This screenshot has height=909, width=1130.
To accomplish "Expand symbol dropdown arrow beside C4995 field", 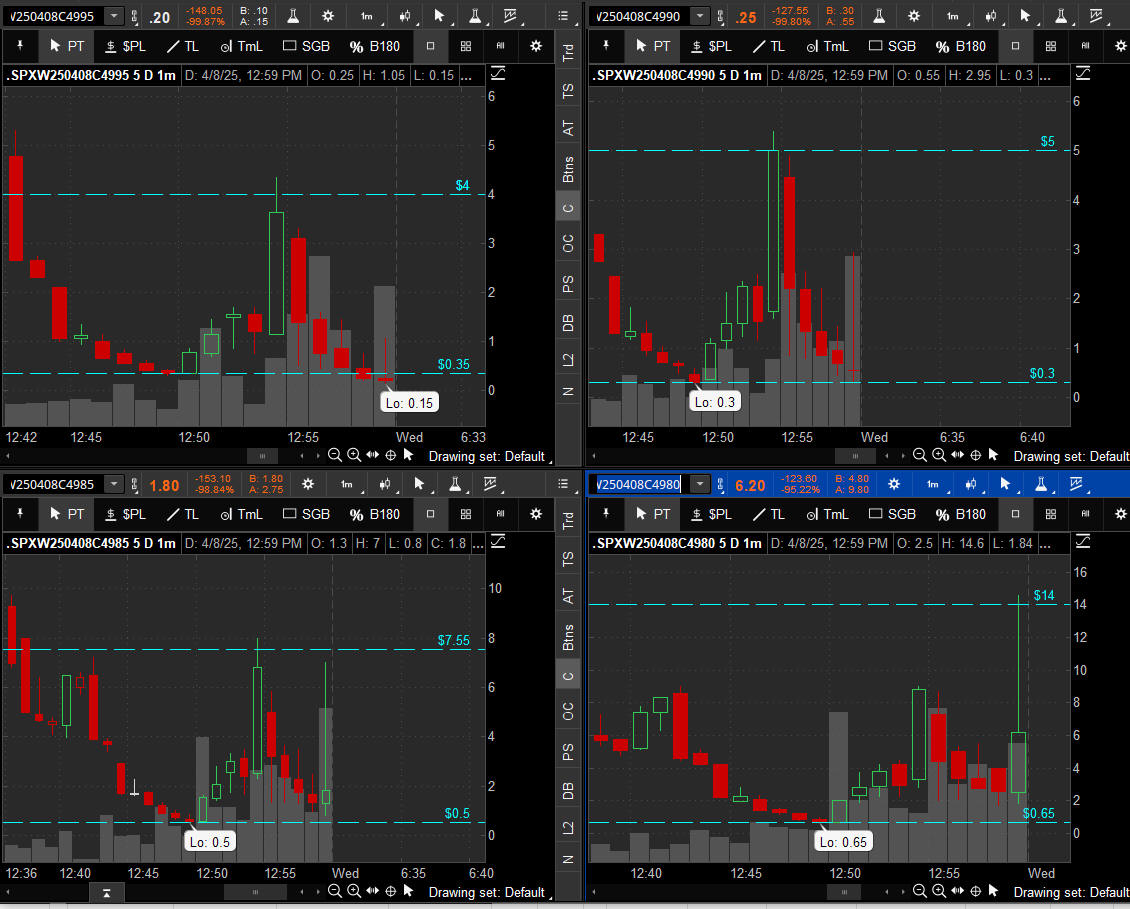I will 114,16.
